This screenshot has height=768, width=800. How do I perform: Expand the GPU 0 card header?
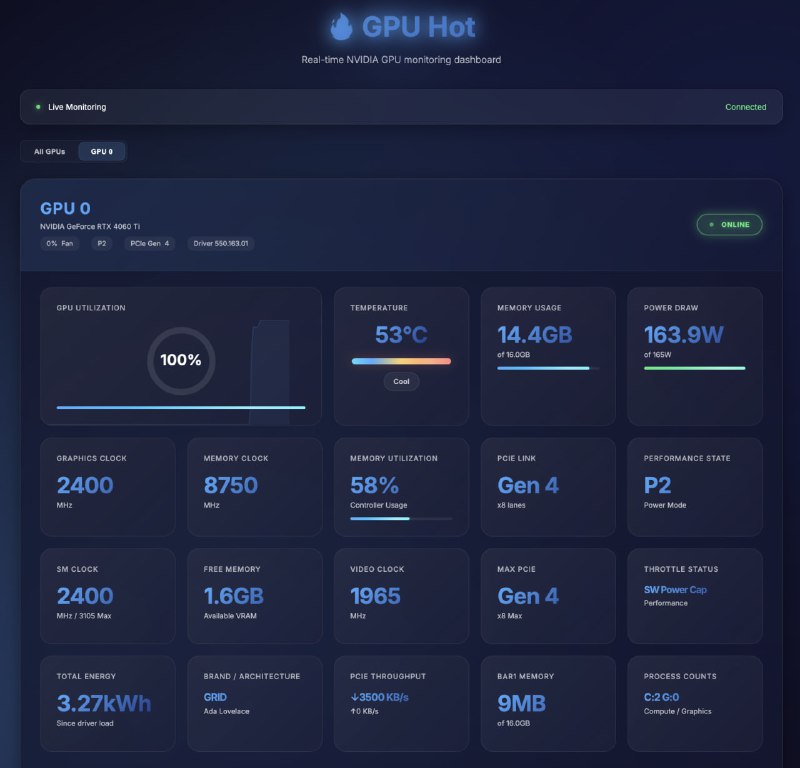400,222
